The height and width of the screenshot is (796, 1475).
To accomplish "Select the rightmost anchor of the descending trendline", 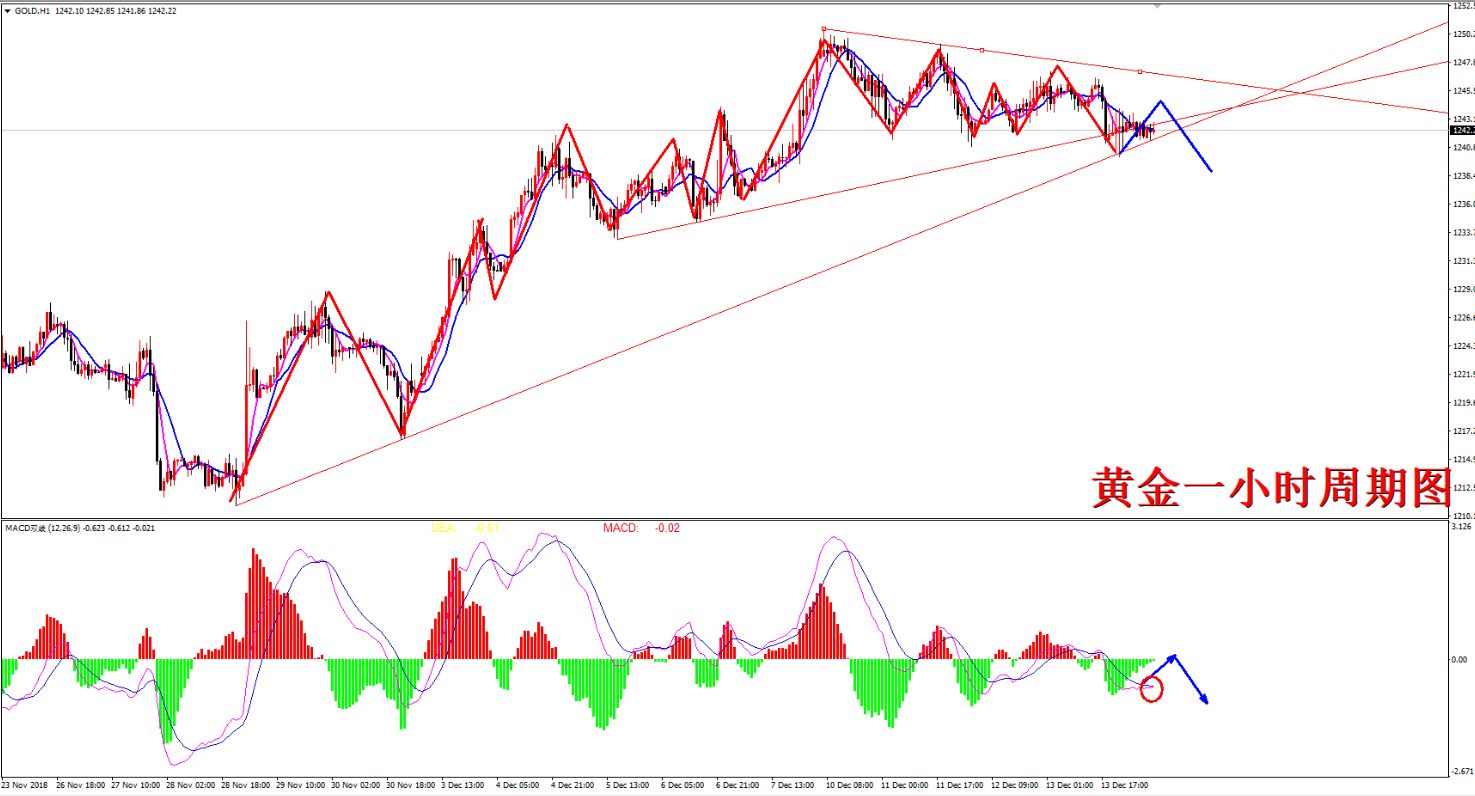I will (x=1140, y=71).
